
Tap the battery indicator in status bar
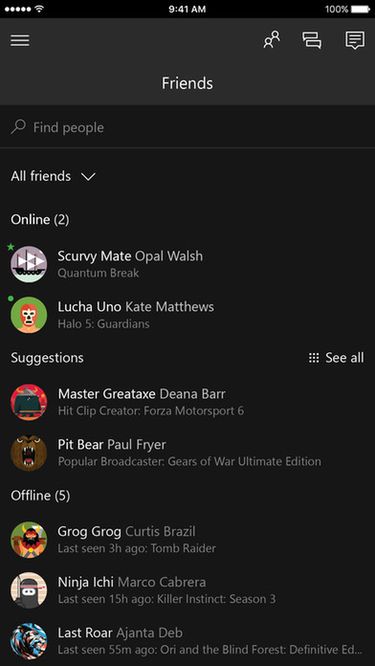360,9
